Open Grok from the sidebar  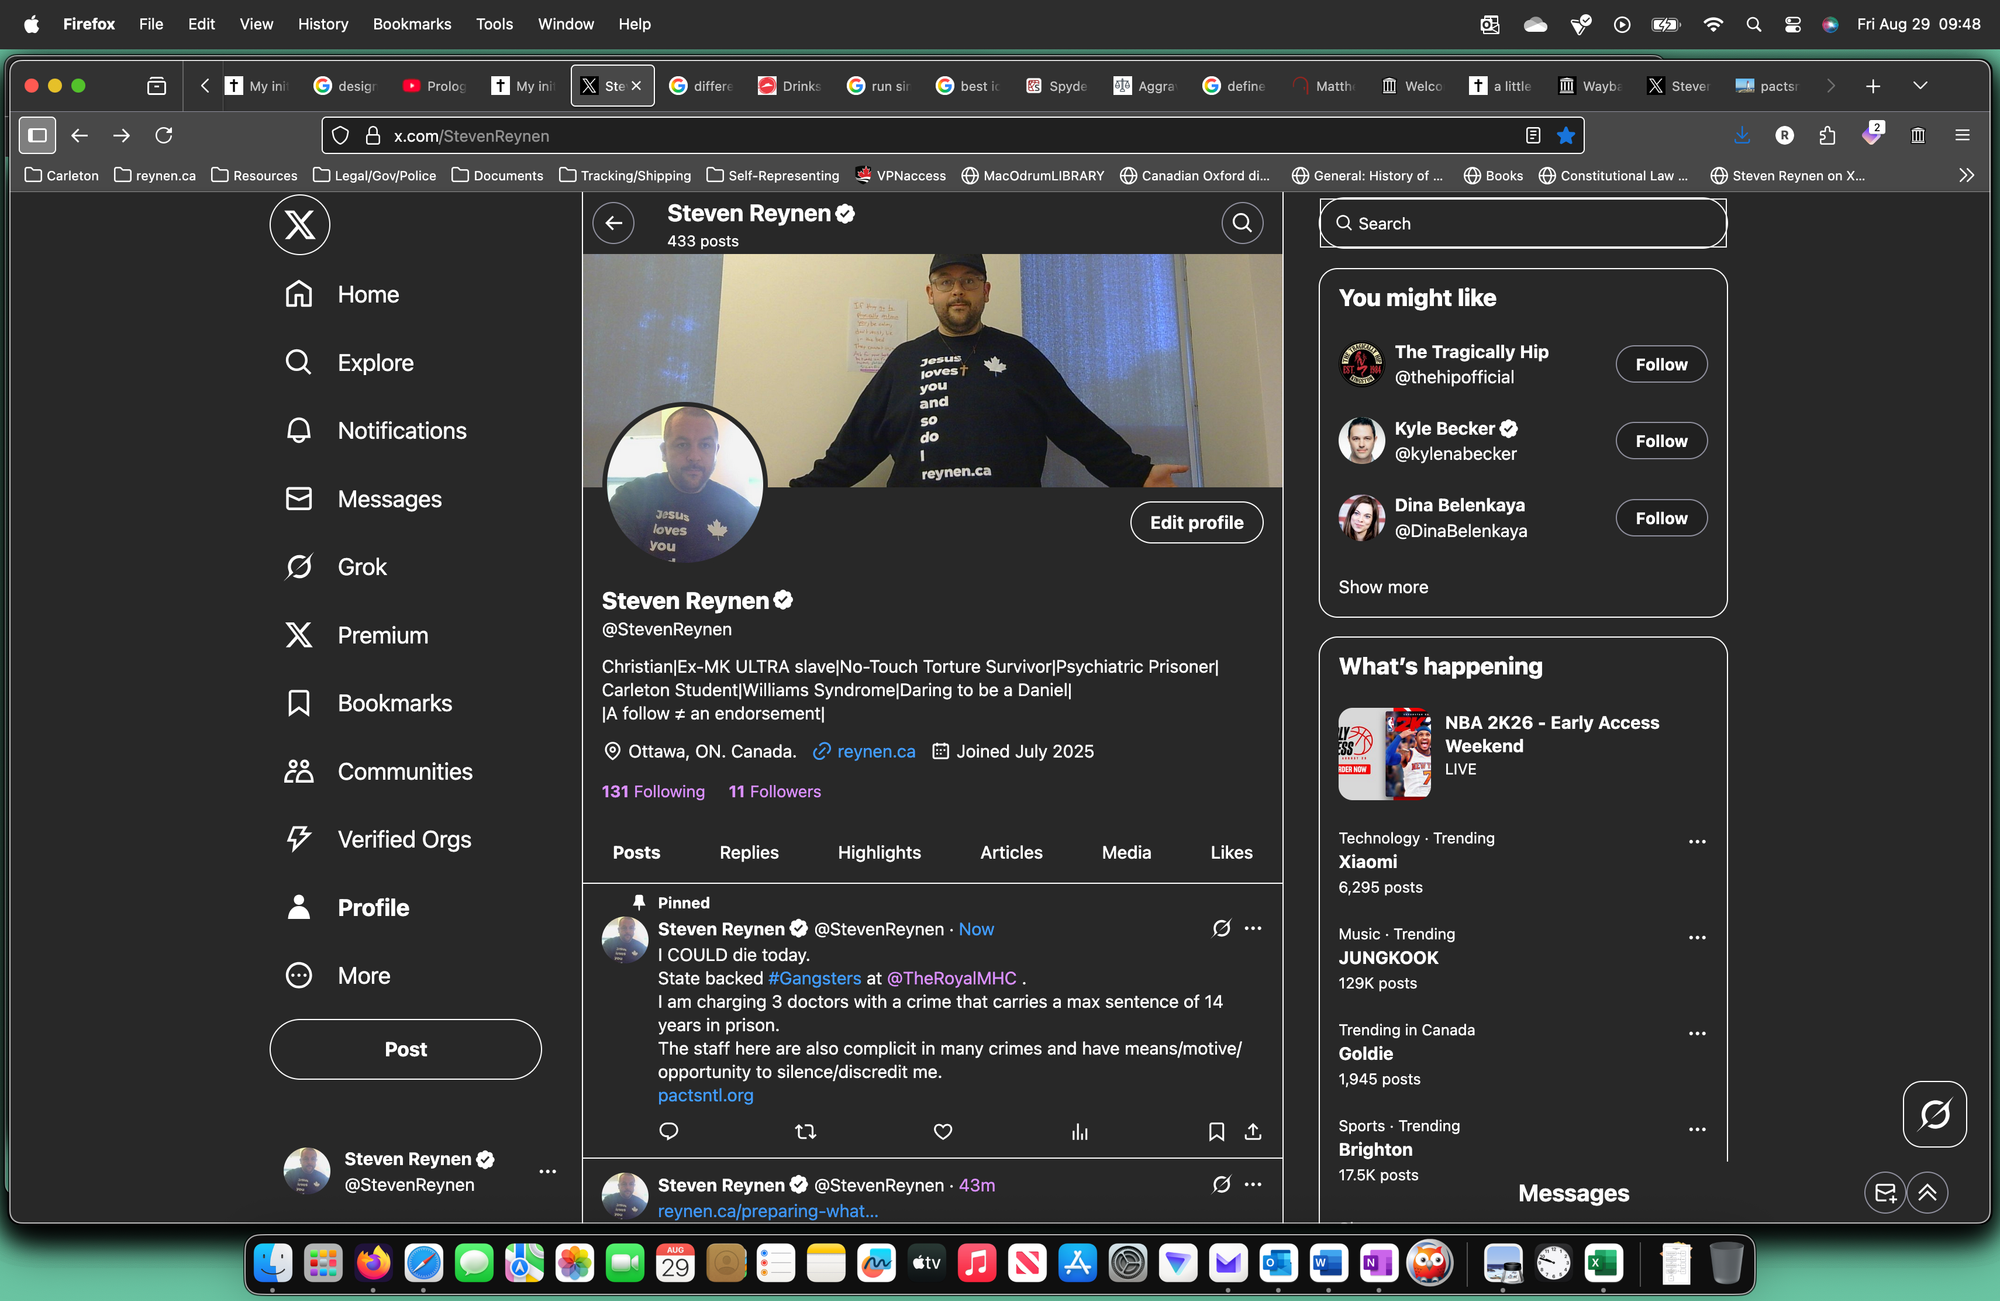(336, 567)
